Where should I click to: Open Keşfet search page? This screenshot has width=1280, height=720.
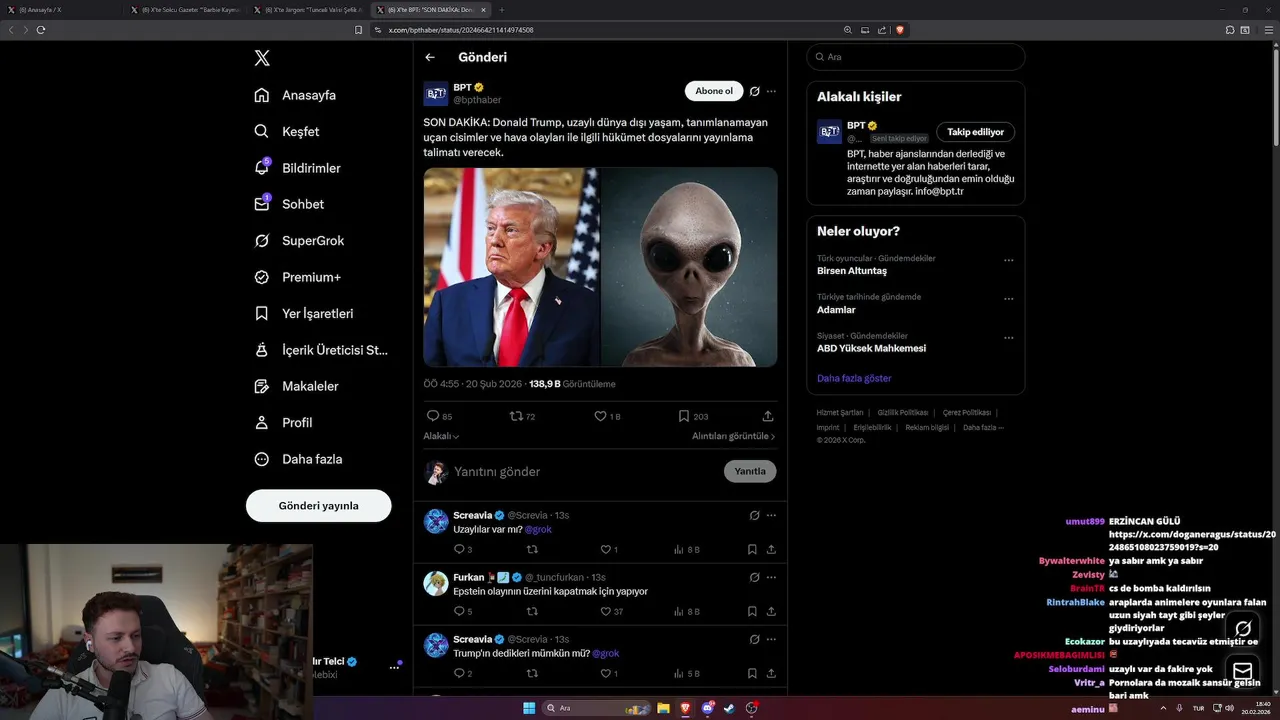pos(287,131)
